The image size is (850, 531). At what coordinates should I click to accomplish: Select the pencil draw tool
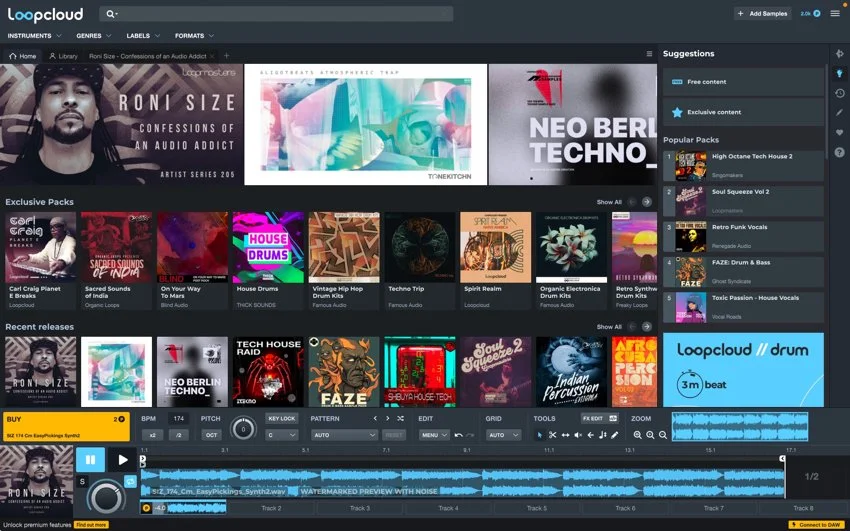pyautogui.click(x=615, y=435)
